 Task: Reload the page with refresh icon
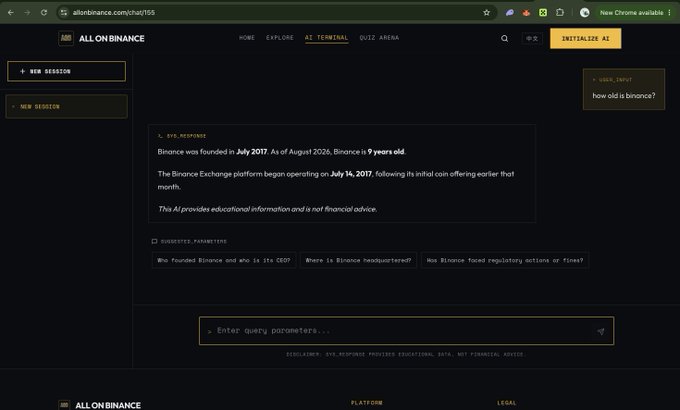pos(44,13)
